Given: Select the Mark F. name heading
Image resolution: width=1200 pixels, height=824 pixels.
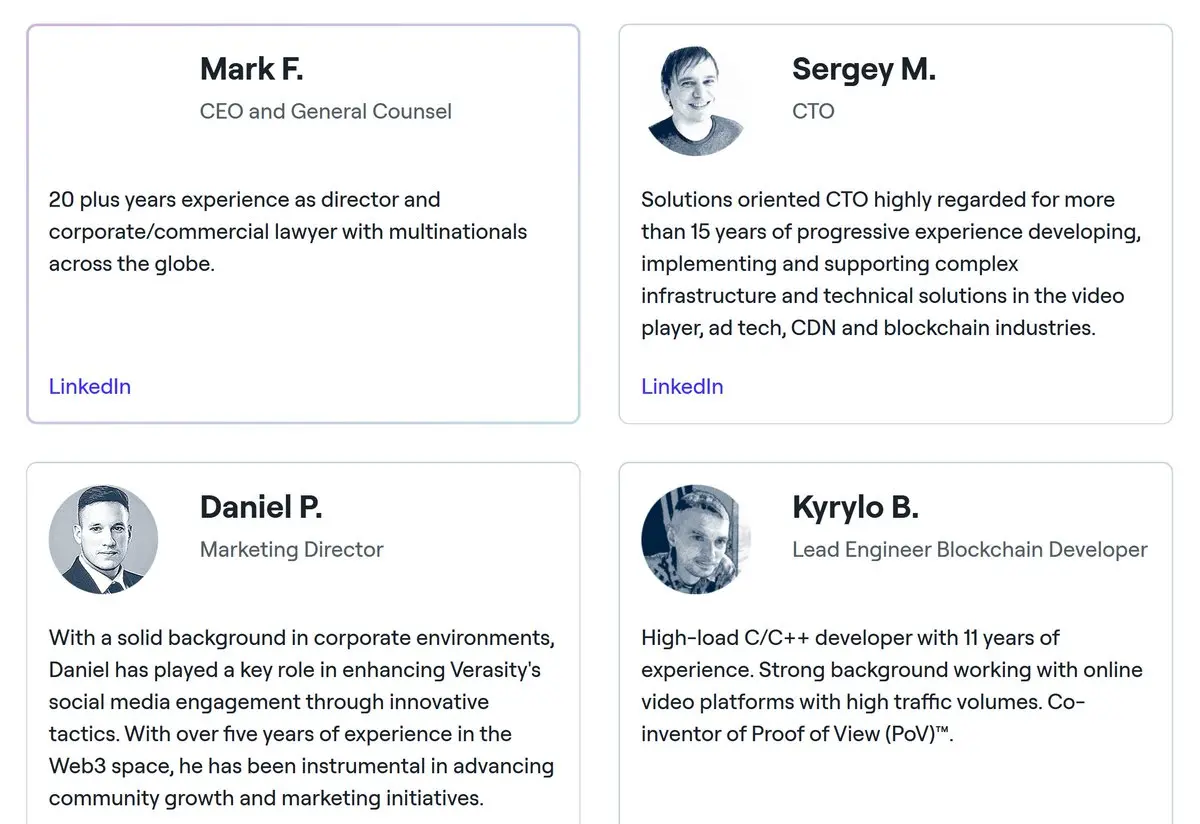Looking at the screenshot, I should pos(252,69).
